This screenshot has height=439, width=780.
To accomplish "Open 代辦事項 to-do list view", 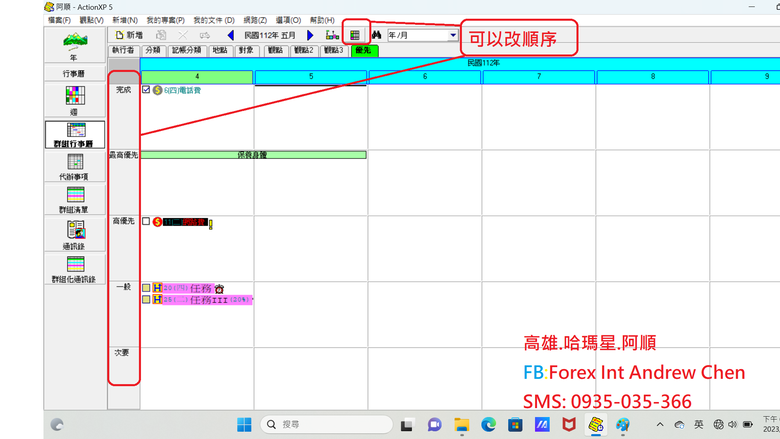I will pos(75,167).
